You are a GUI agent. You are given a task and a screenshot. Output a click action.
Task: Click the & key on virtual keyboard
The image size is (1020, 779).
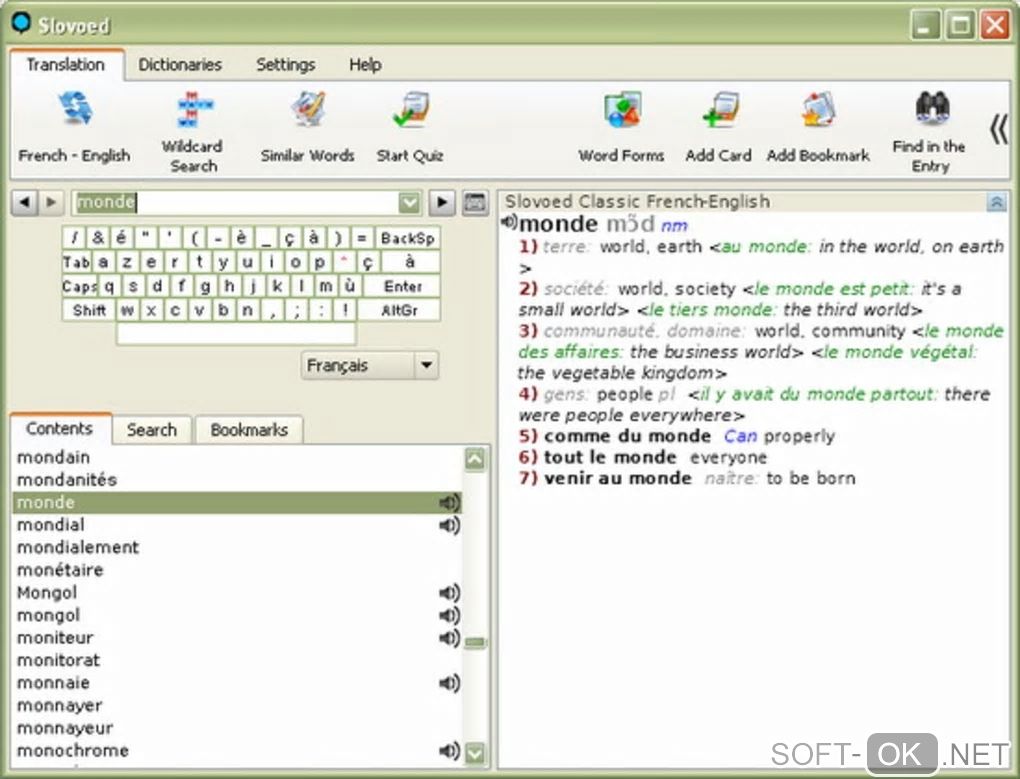[x=98, y=238]
